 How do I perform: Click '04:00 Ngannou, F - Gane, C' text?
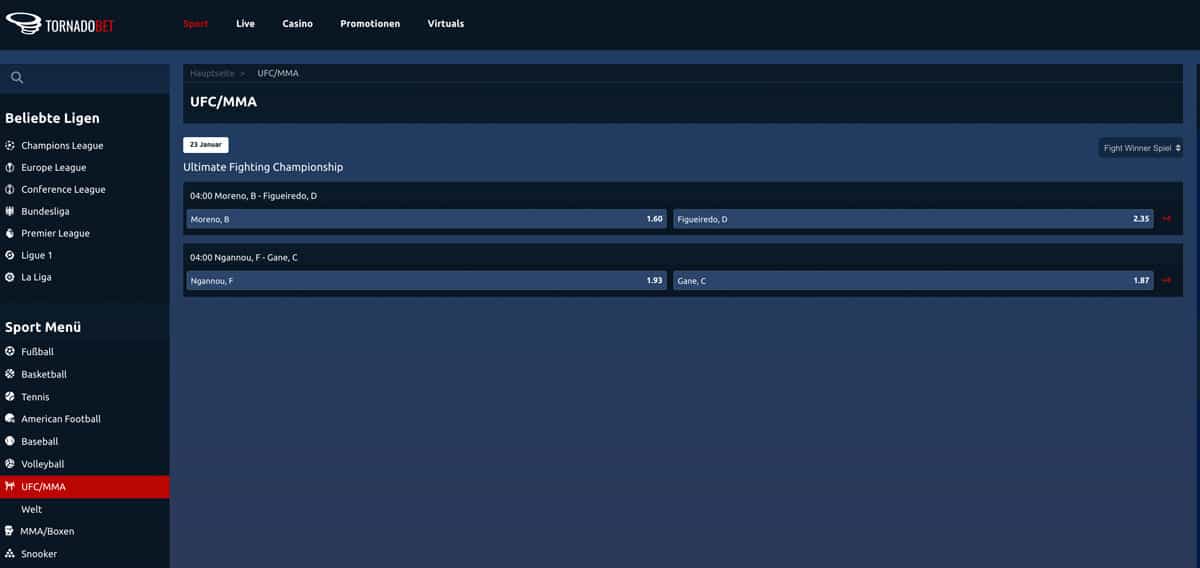point(244,258)
